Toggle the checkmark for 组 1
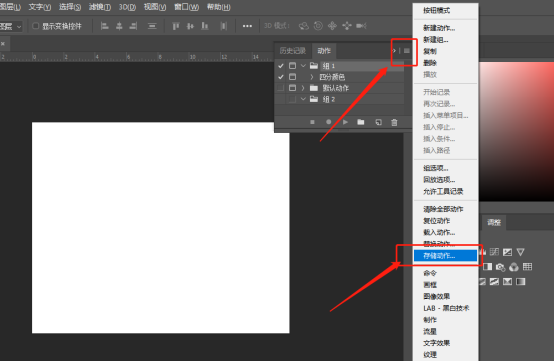This screenshot has width=554, height=361. pos(281,66)
